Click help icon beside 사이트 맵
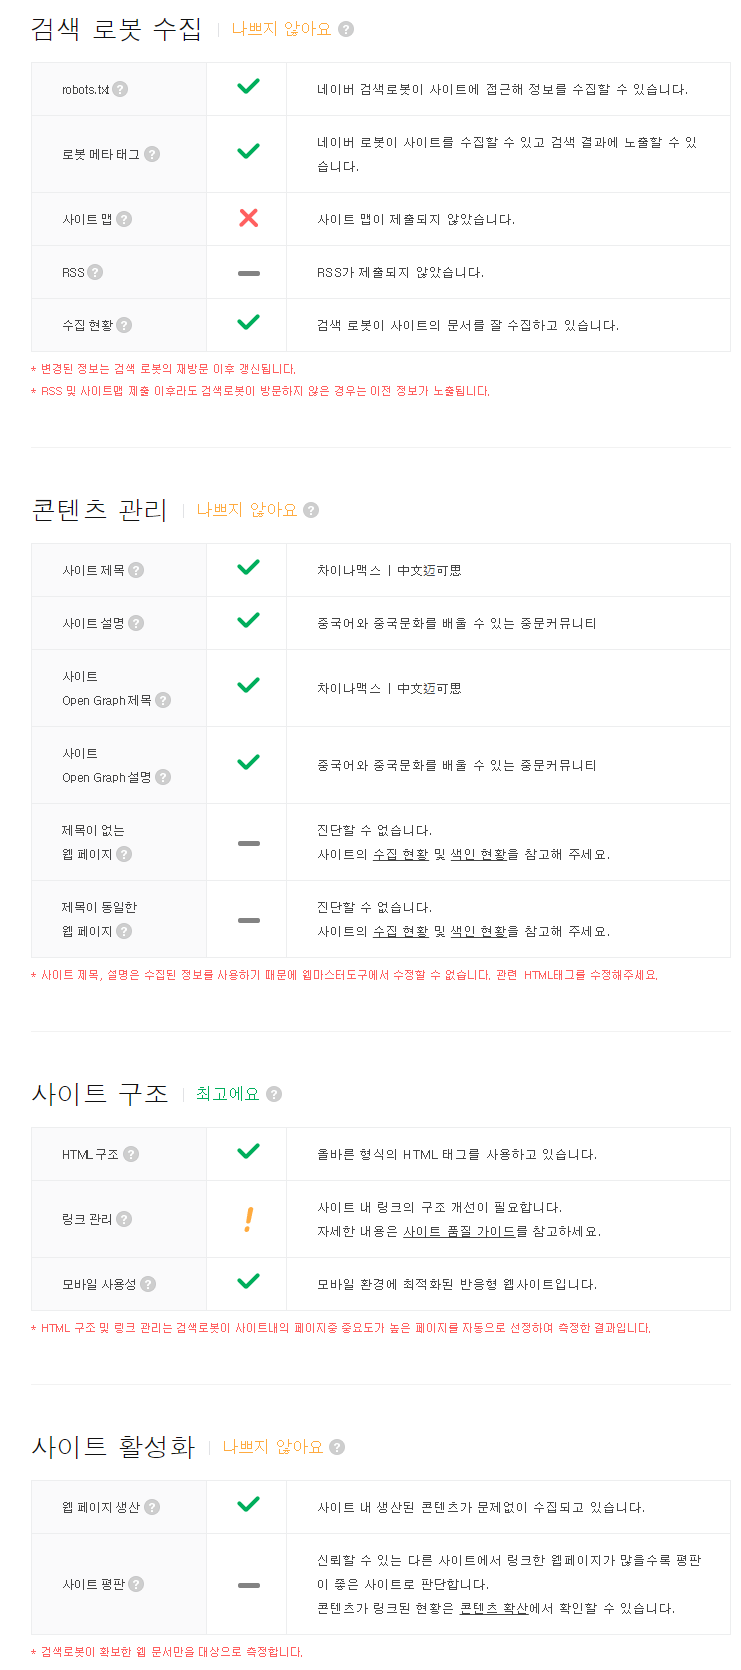Screen dimensions: 741x1670 pos(124,219)
